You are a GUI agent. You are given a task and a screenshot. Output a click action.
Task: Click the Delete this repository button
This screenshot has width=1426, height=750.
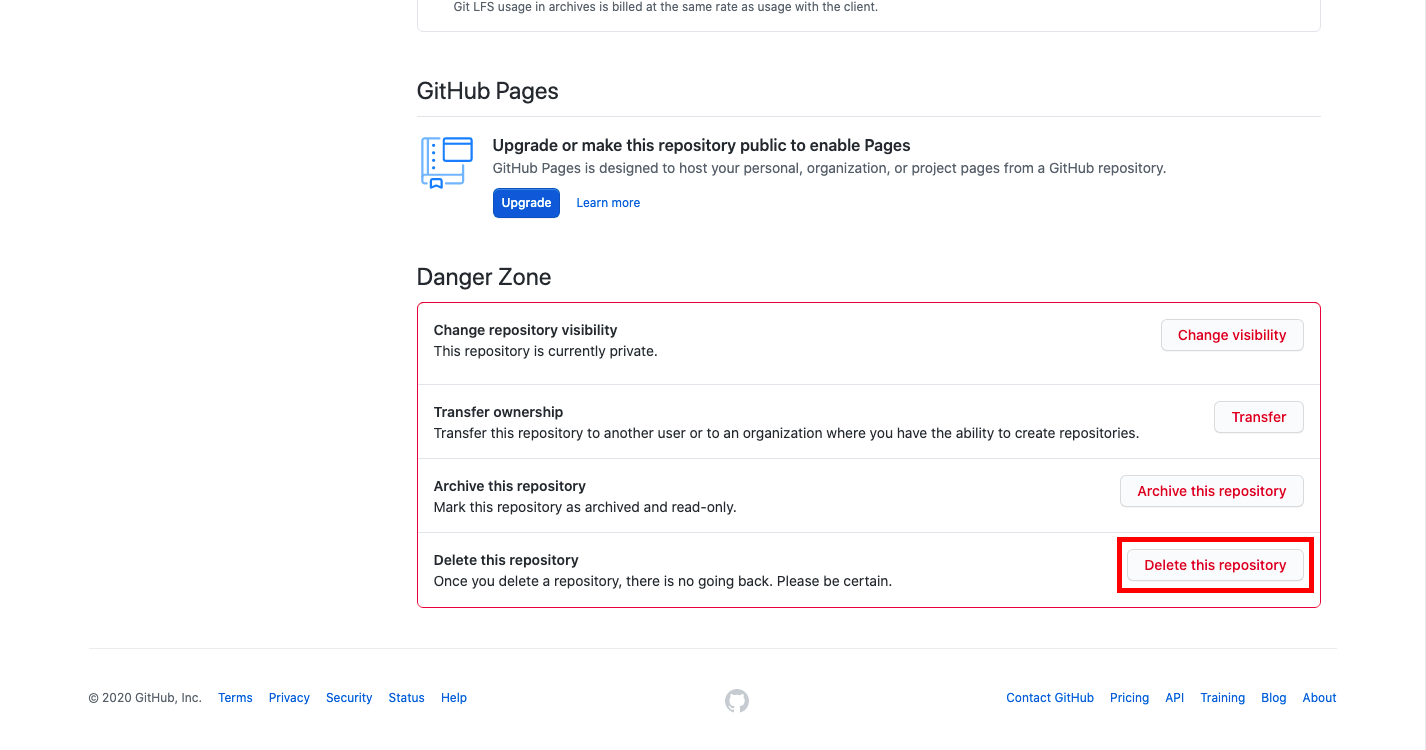[x=1215, y=565]
